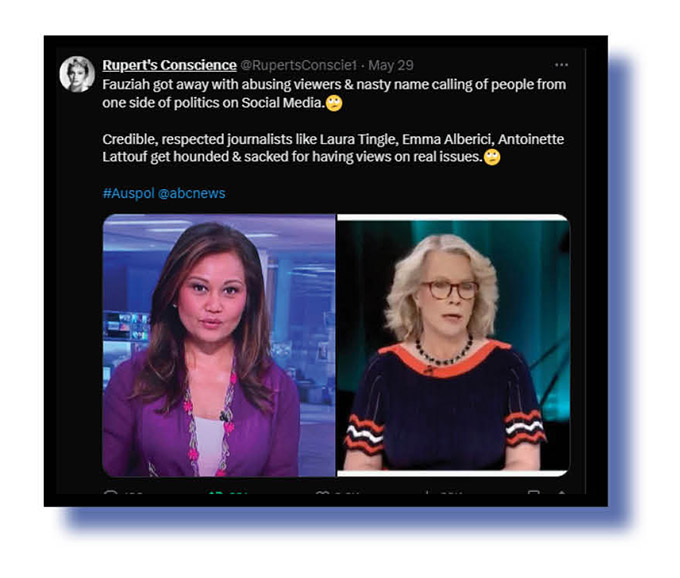Click the eye-roll emoji after Social Media
This screenshot has height=578, width=680.
[x=334, y=103]
